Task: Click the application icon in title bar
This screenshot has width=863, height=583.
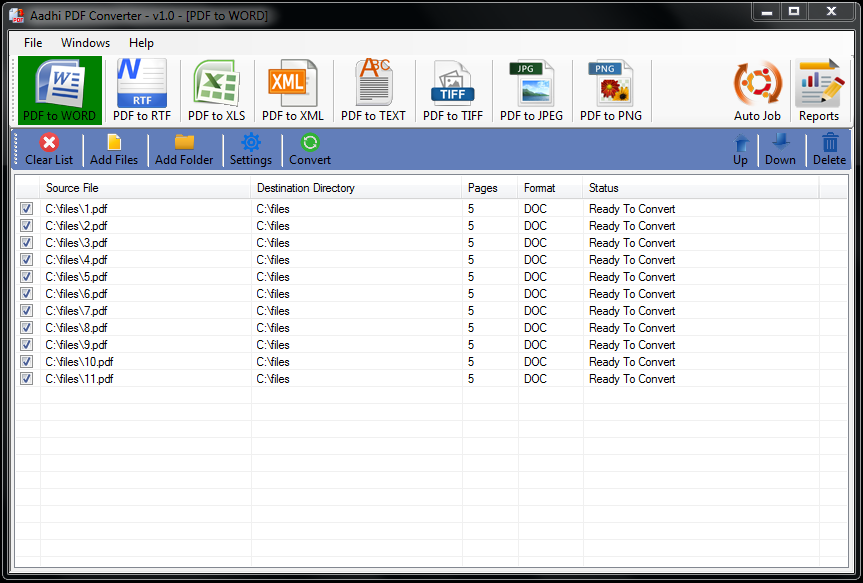Action: coord(17,15)
